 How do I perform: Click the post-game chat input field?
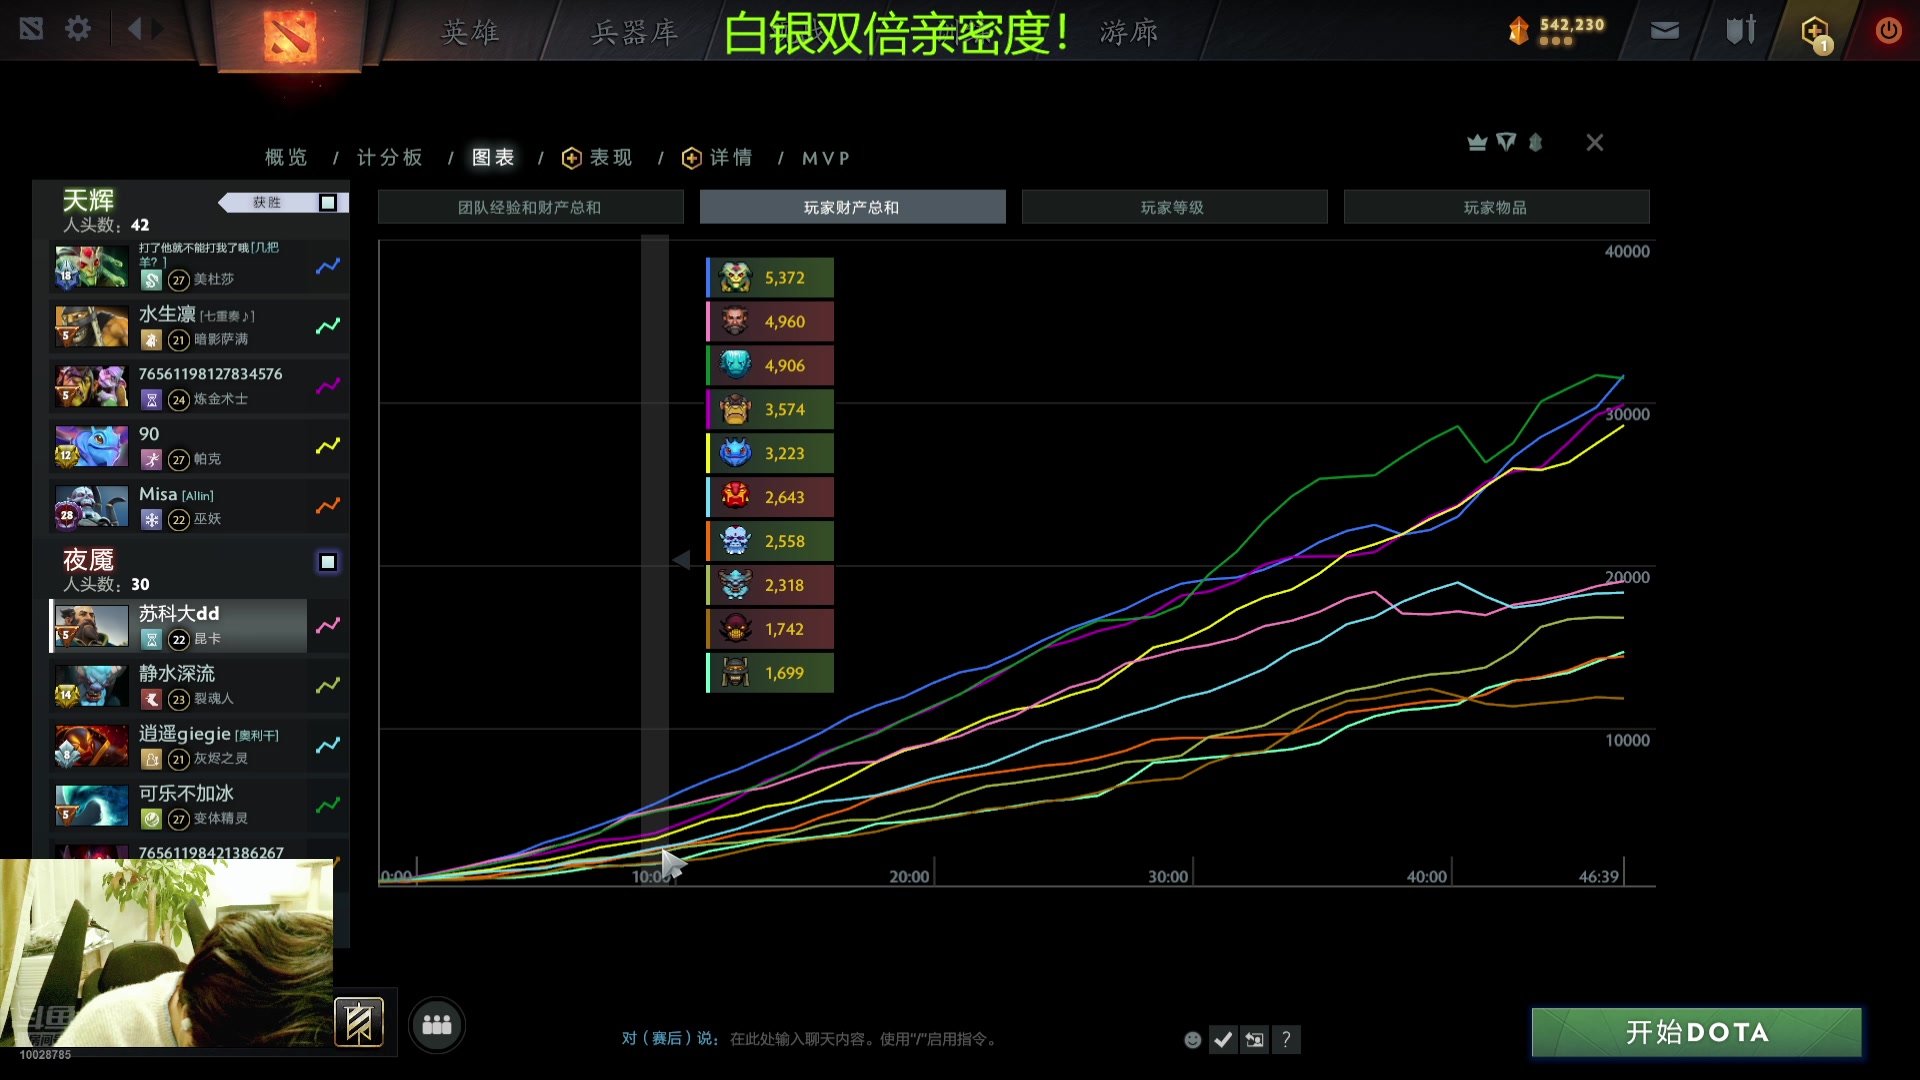864,1039
